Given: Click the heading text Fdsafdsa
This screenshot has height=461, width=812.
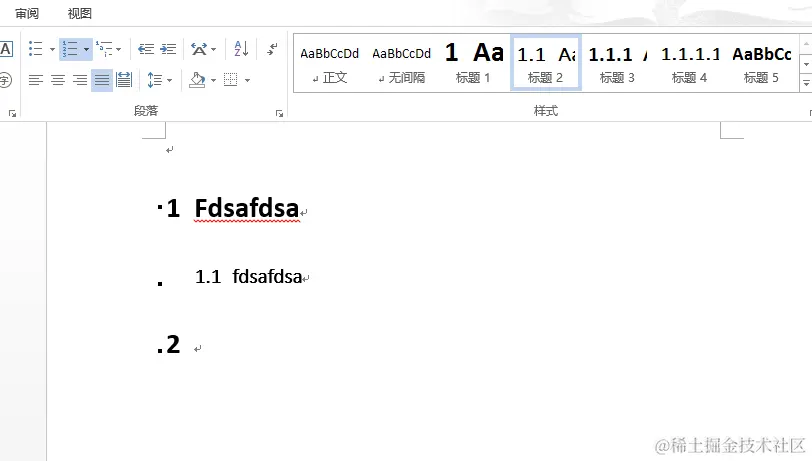Looking at the screenshot, I should click(x=246, y=209).
